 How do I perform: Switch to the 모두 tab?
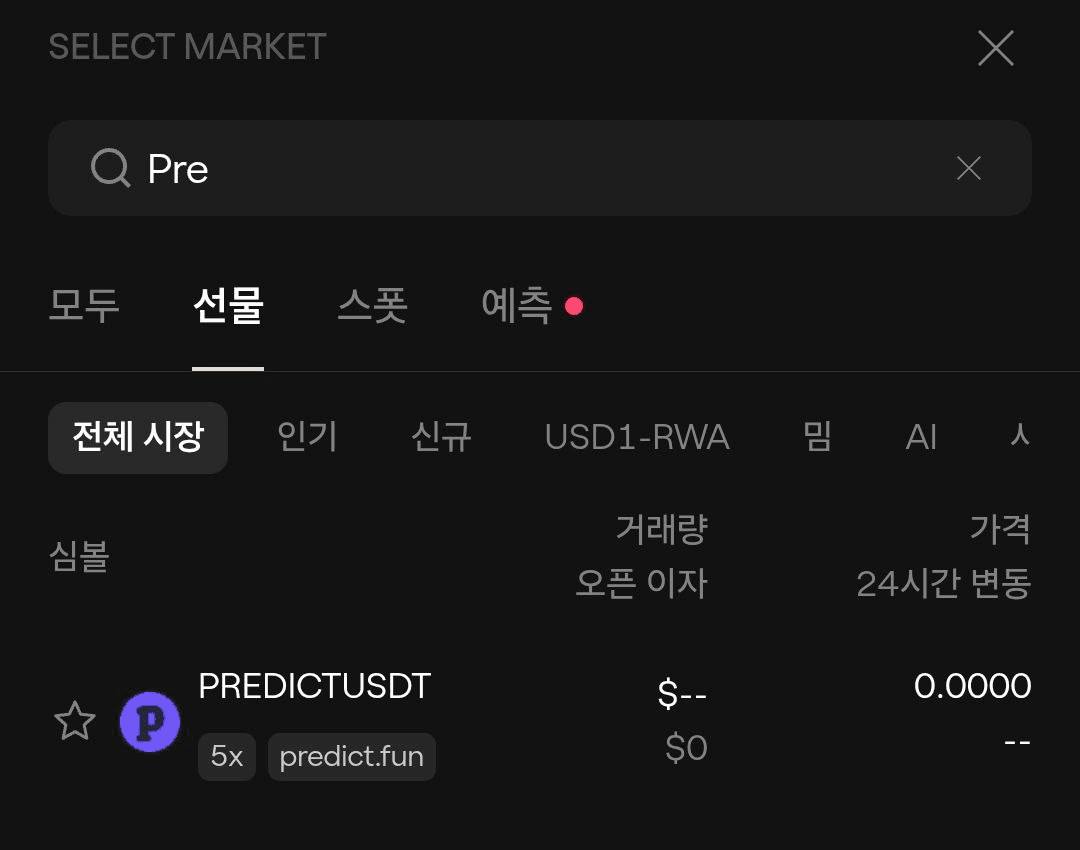(x=84, y=305)
